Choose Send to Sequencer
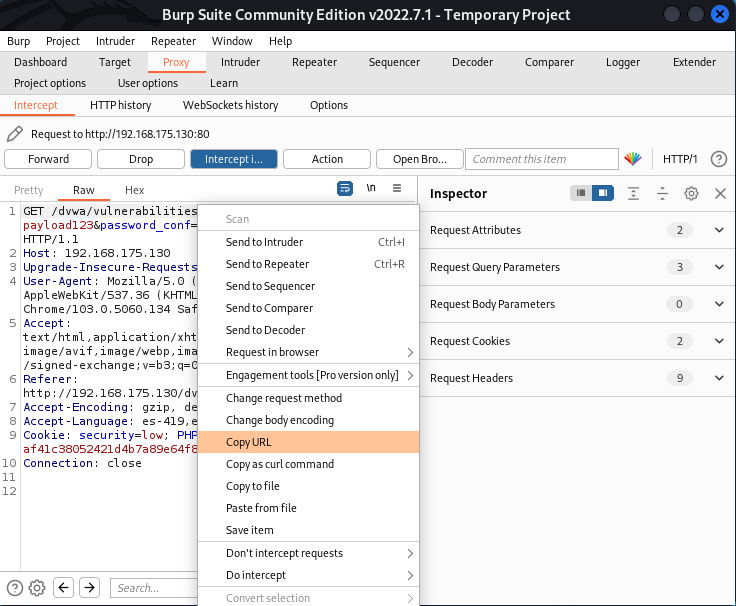 [308, 286]
